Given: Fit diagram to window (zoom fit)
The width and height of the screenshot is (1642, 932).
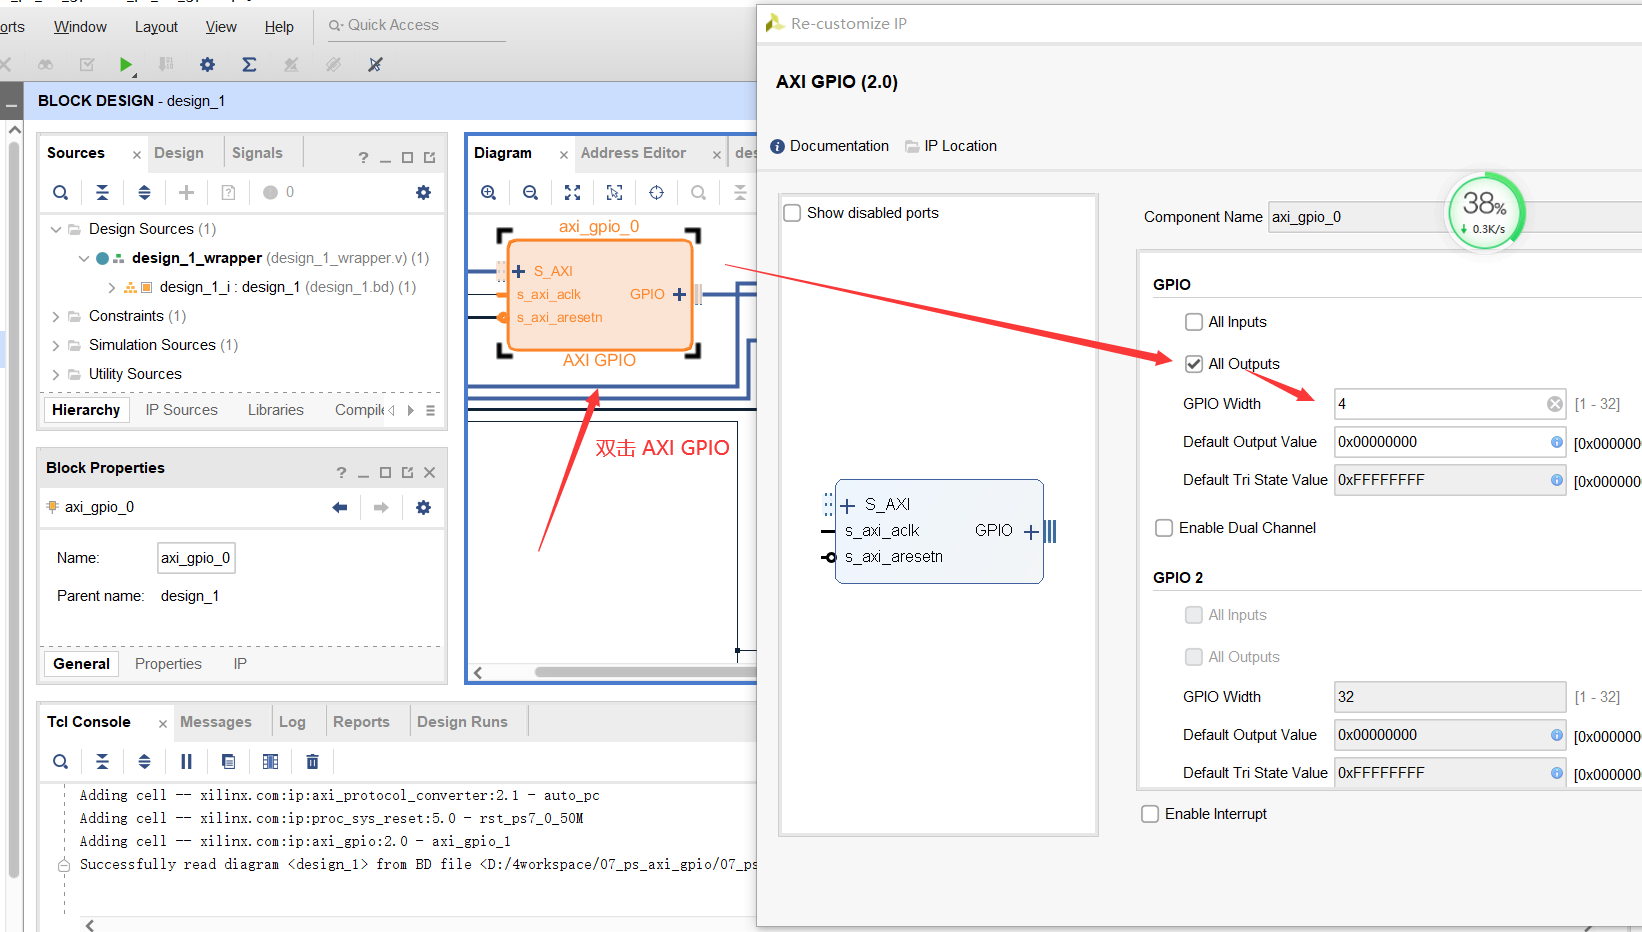Looking at the screenshot, I should (x=572, y=192).
